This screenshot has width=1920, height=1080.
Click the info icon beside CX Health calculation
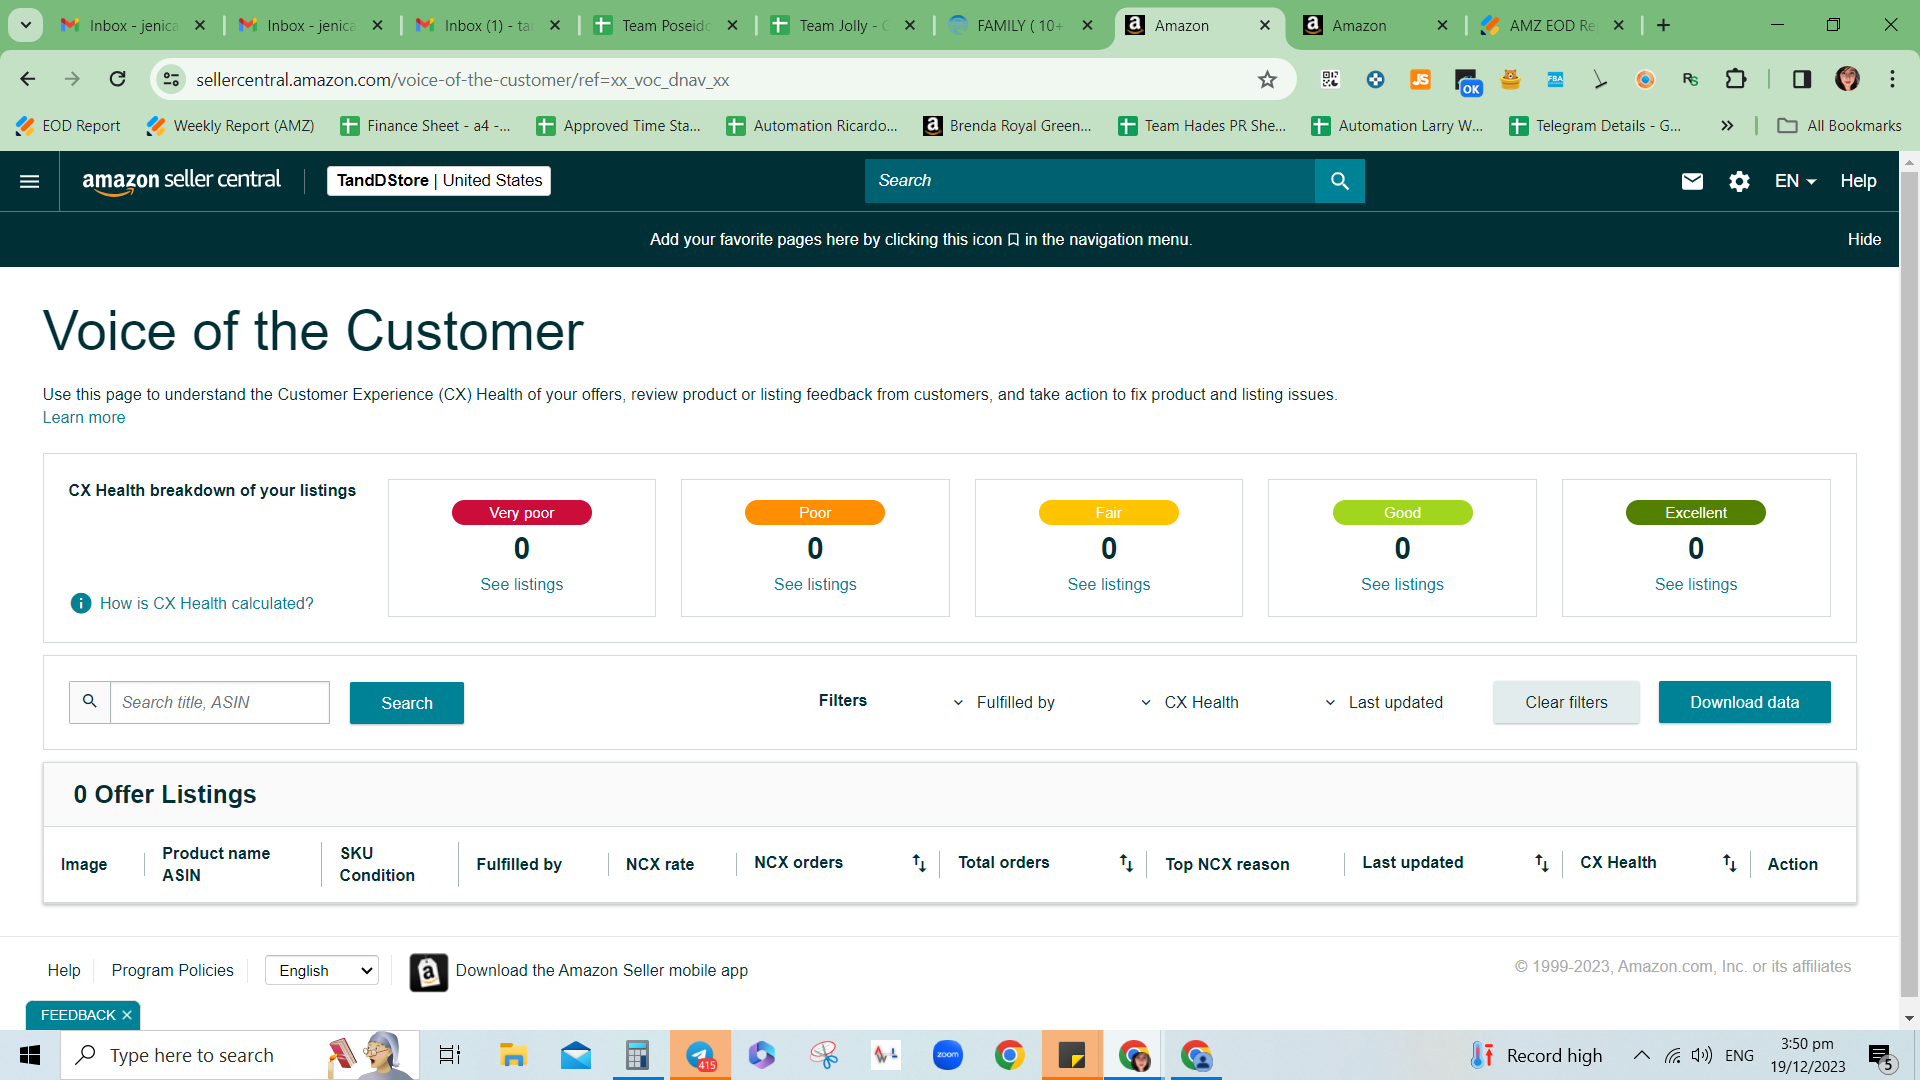point(81,603)
